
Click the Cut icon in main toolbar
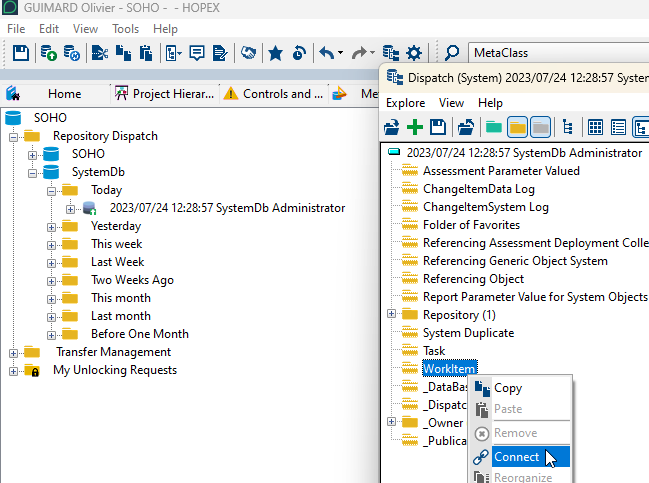pos(100,53)
